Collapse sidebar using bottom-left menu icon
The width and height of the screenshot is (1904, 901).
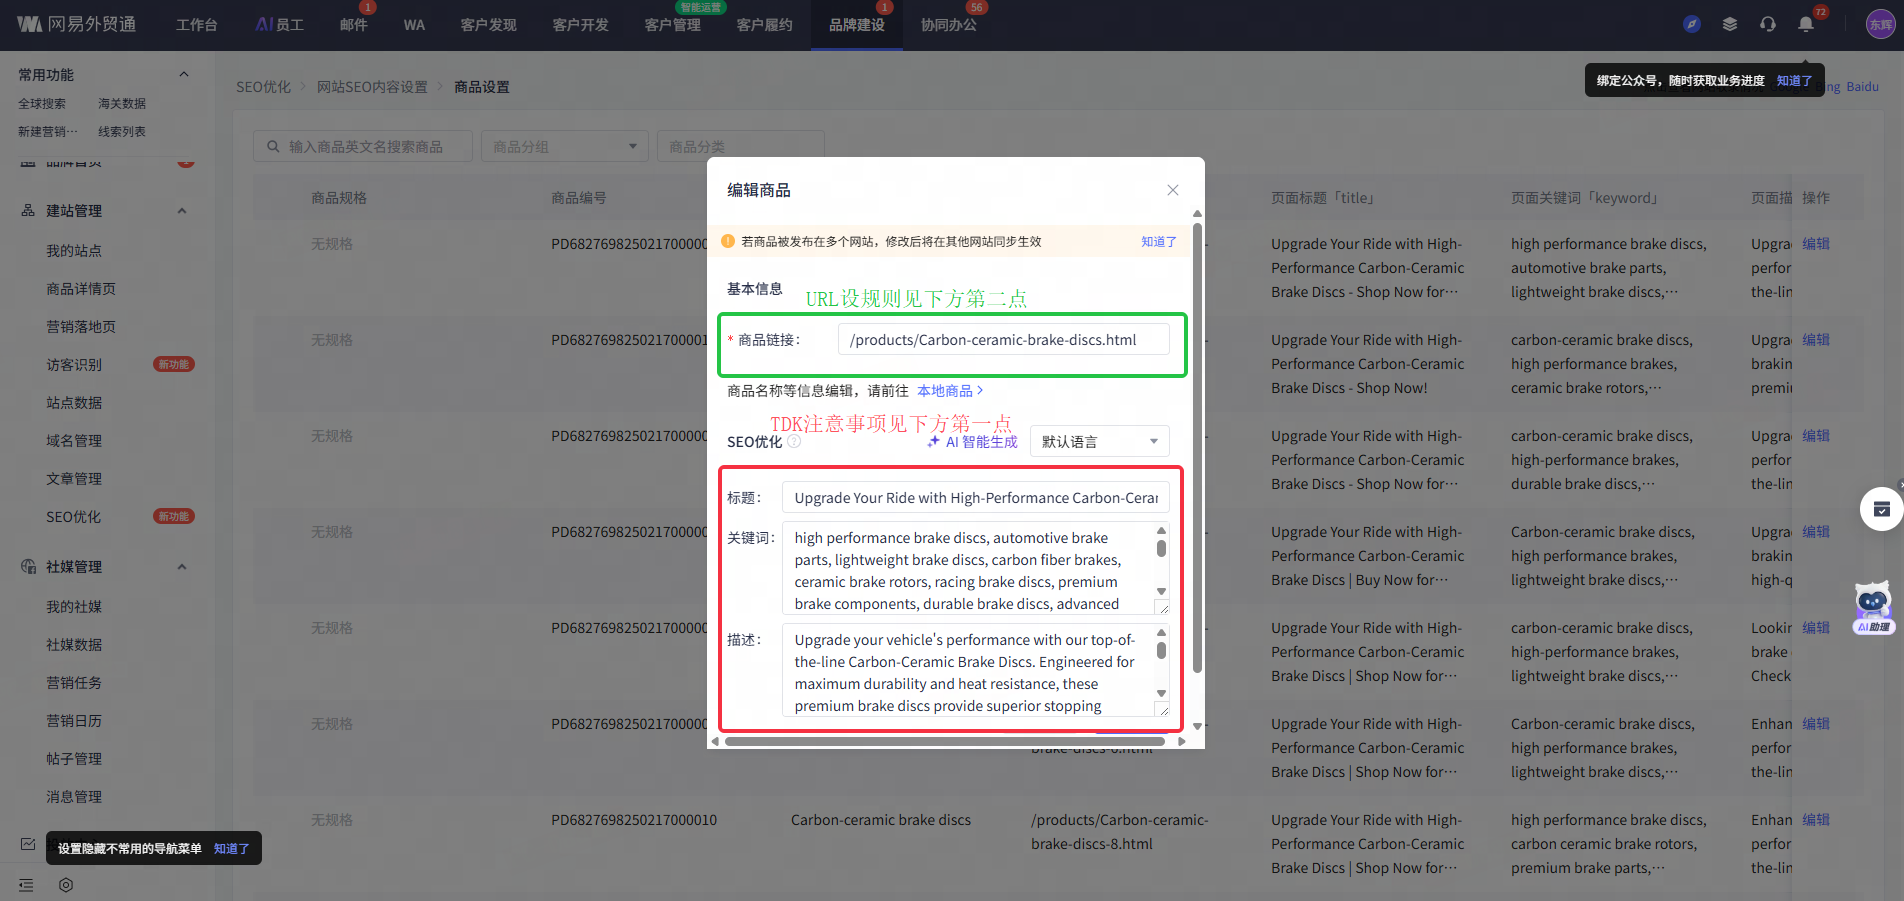pyautogui.click(x=26, y=885)
